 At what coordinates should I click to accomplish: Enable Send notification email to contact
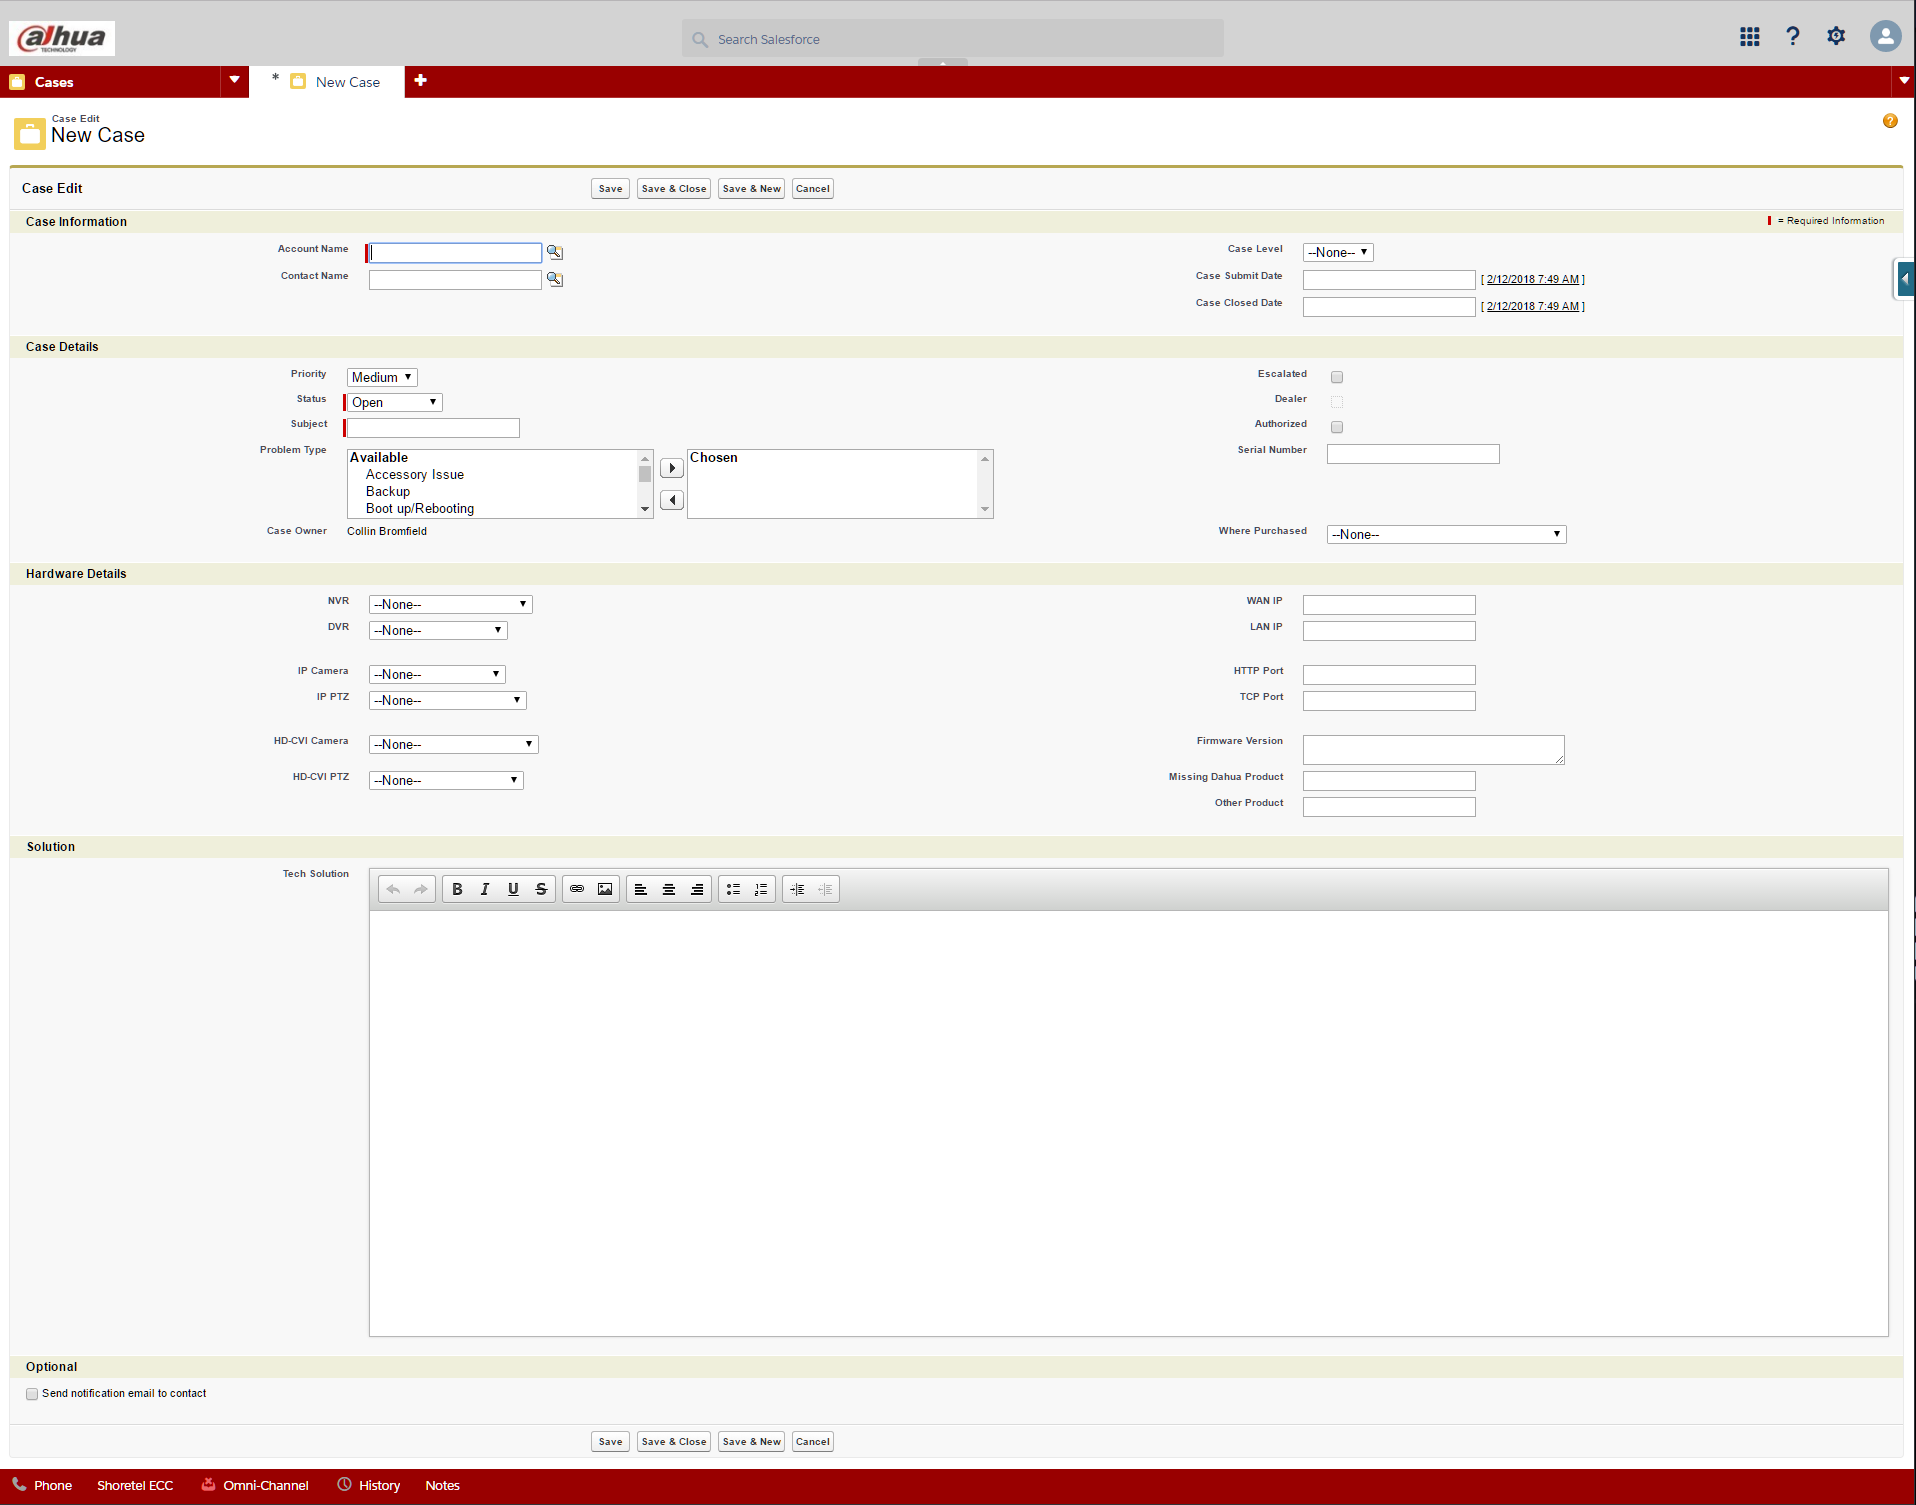(x=32, y=1394)
